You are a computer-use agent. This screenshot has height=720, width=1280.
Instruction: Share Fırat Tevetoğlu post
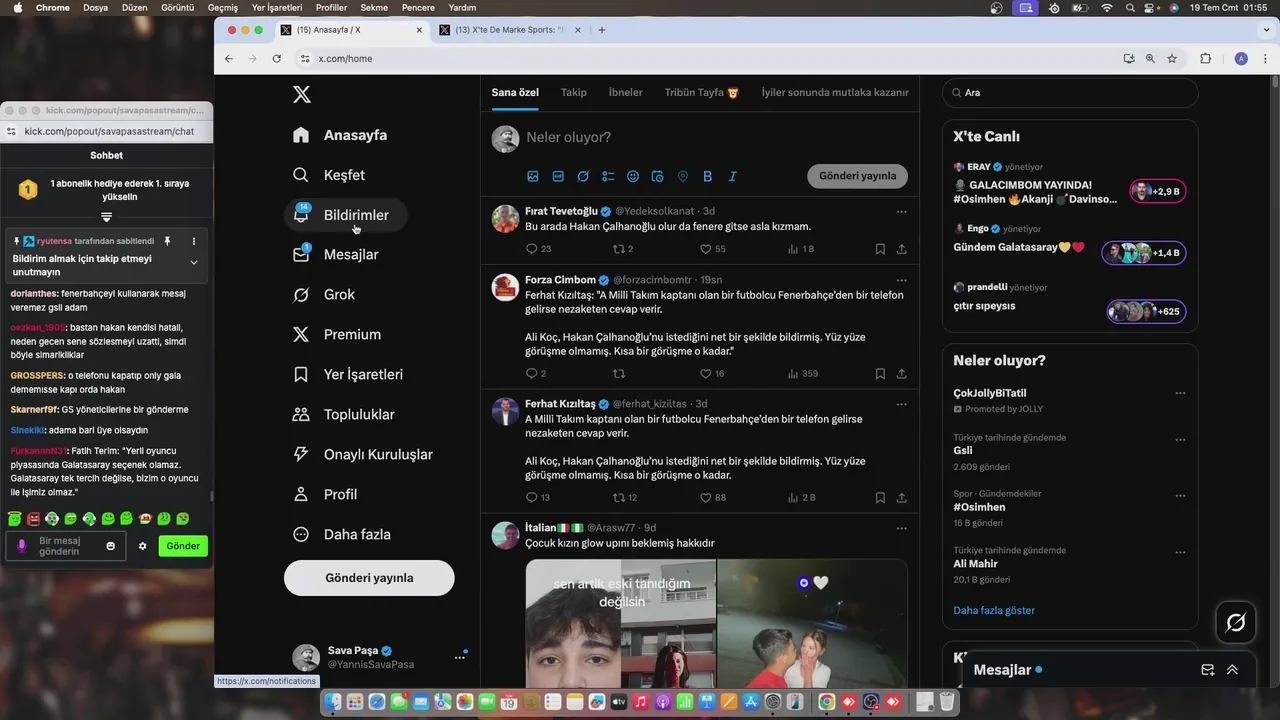tap(902, 249)
